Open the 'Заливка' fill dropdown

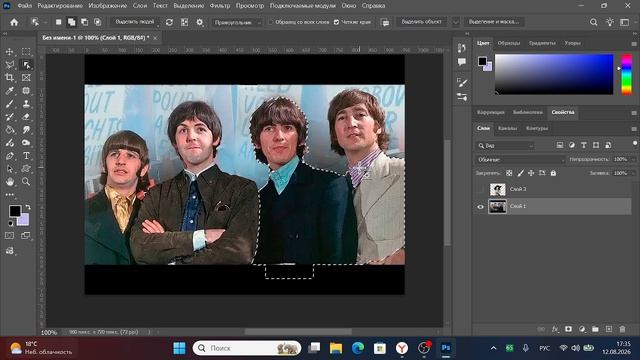pyautogui.click(x=633, y=173)
